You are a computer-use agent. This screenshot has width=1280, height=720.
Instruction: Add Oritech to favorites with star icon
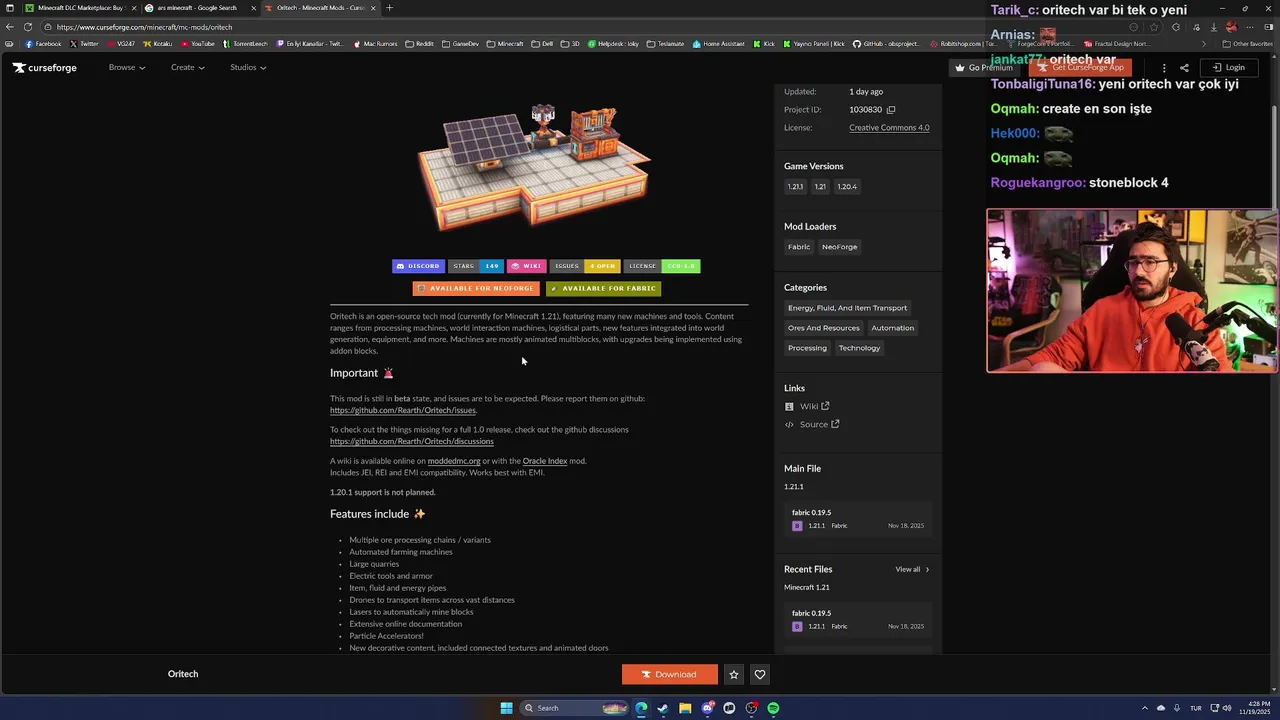pos(734,674)
